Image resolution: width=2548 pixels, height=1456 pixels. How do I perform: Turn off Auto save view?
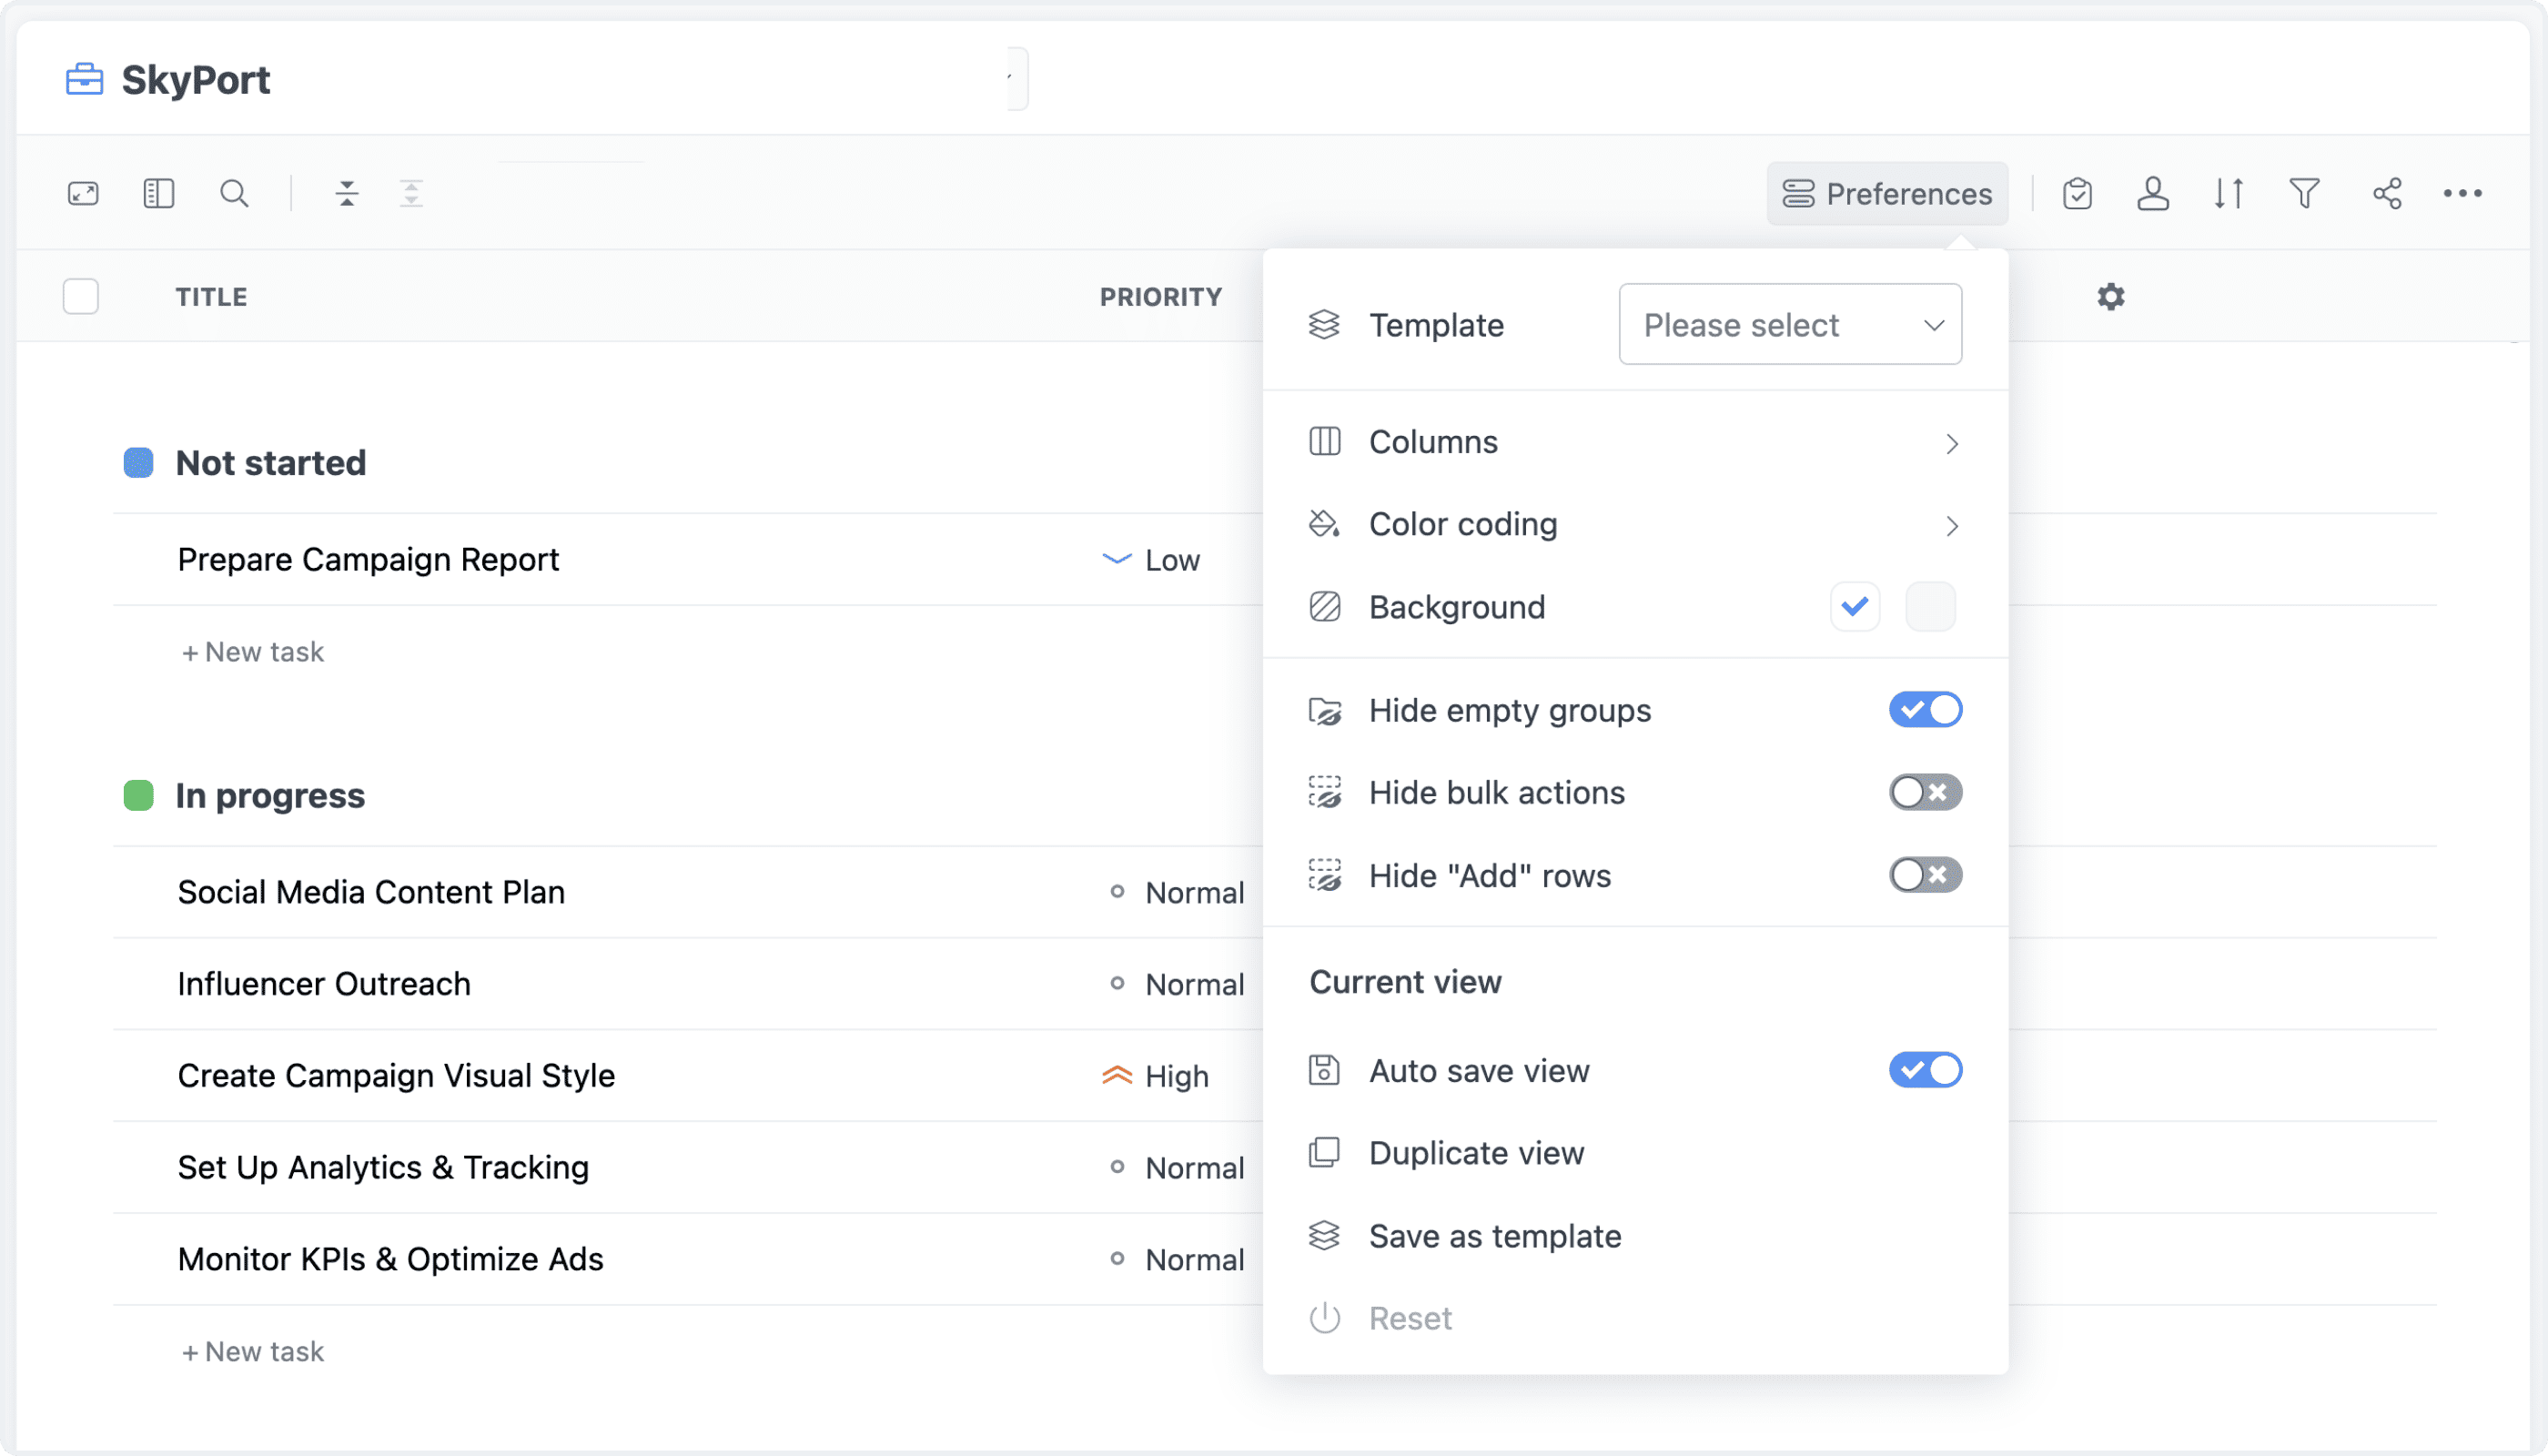[1924, 1070]
